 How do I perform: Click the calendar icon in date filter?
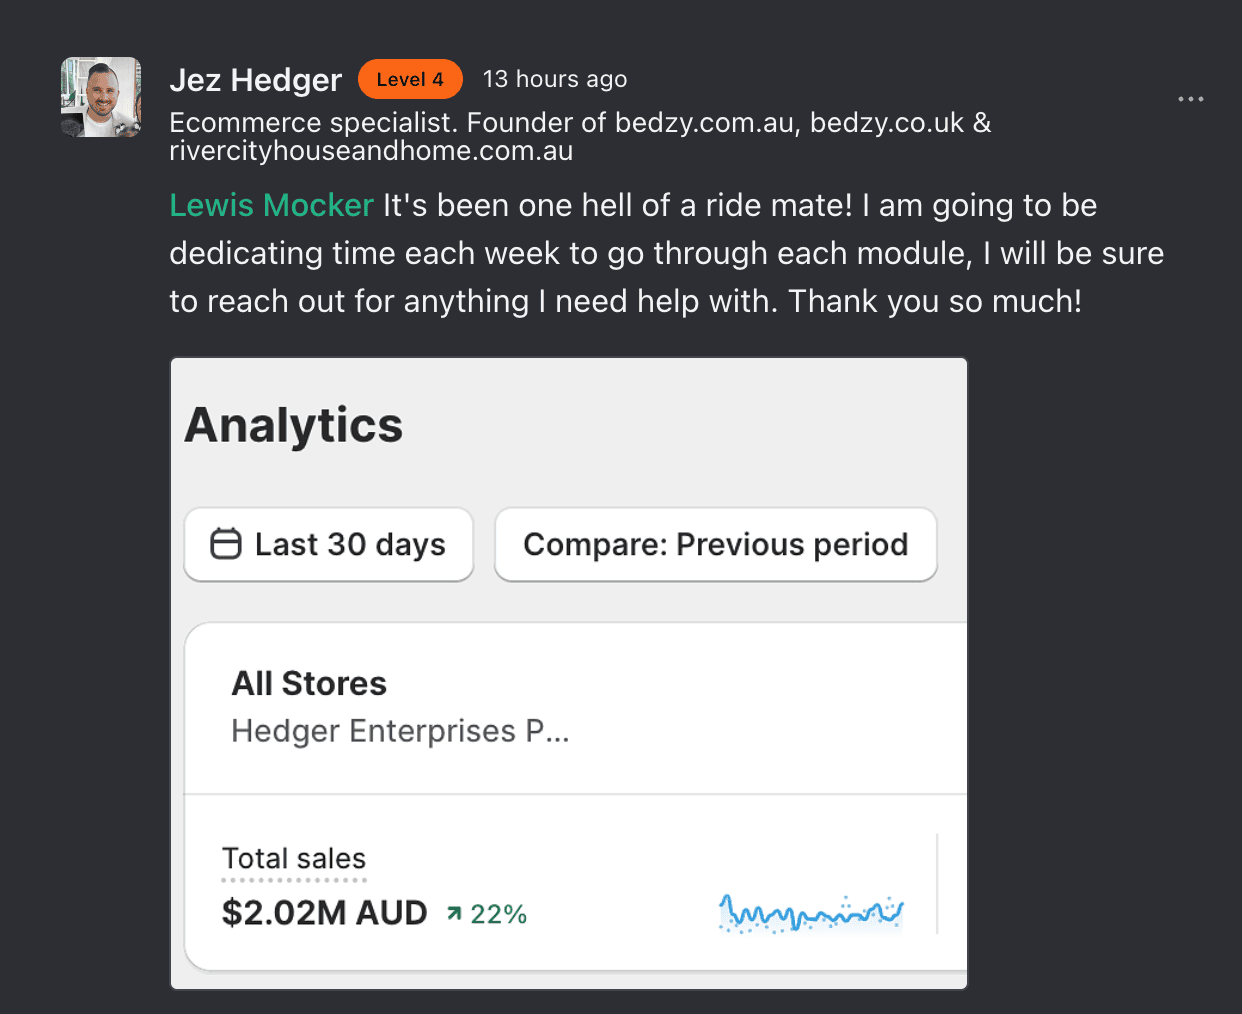tap(226, 544)
